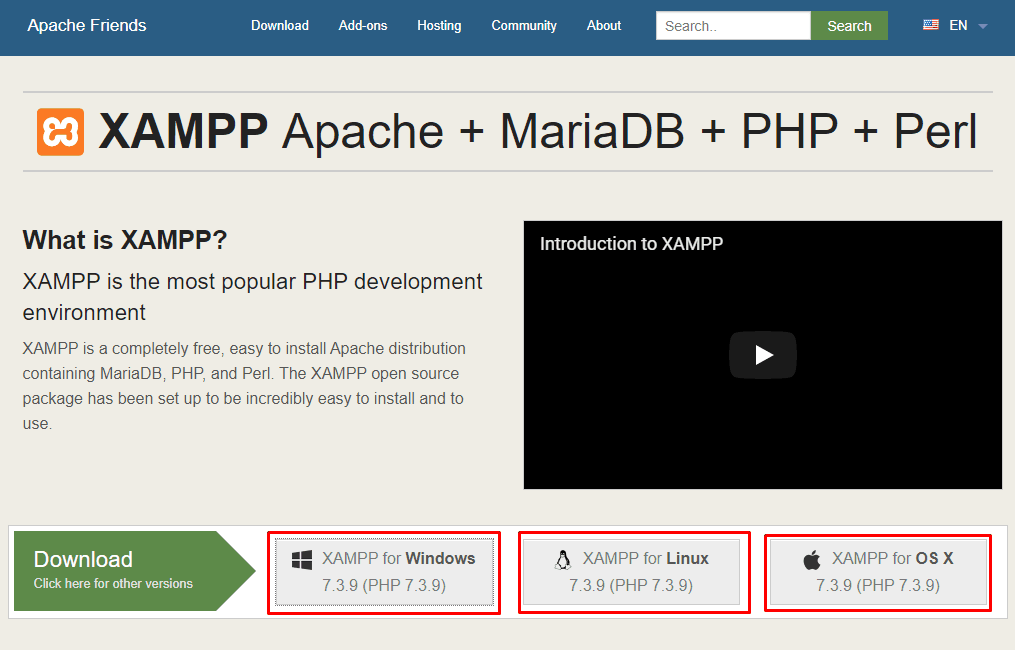Open the Download menu item

[x=280, y=26]
